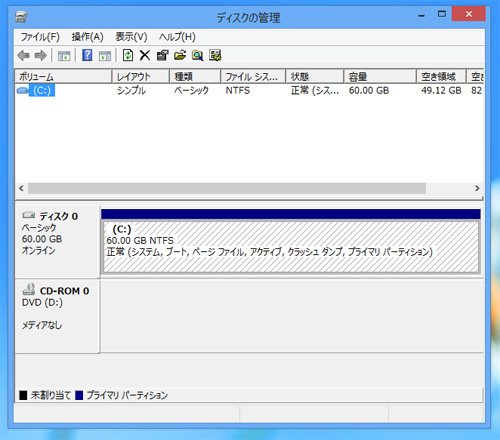Click the Forward arrow toolbar icon
500x440 pixels.
pos(41,55)
